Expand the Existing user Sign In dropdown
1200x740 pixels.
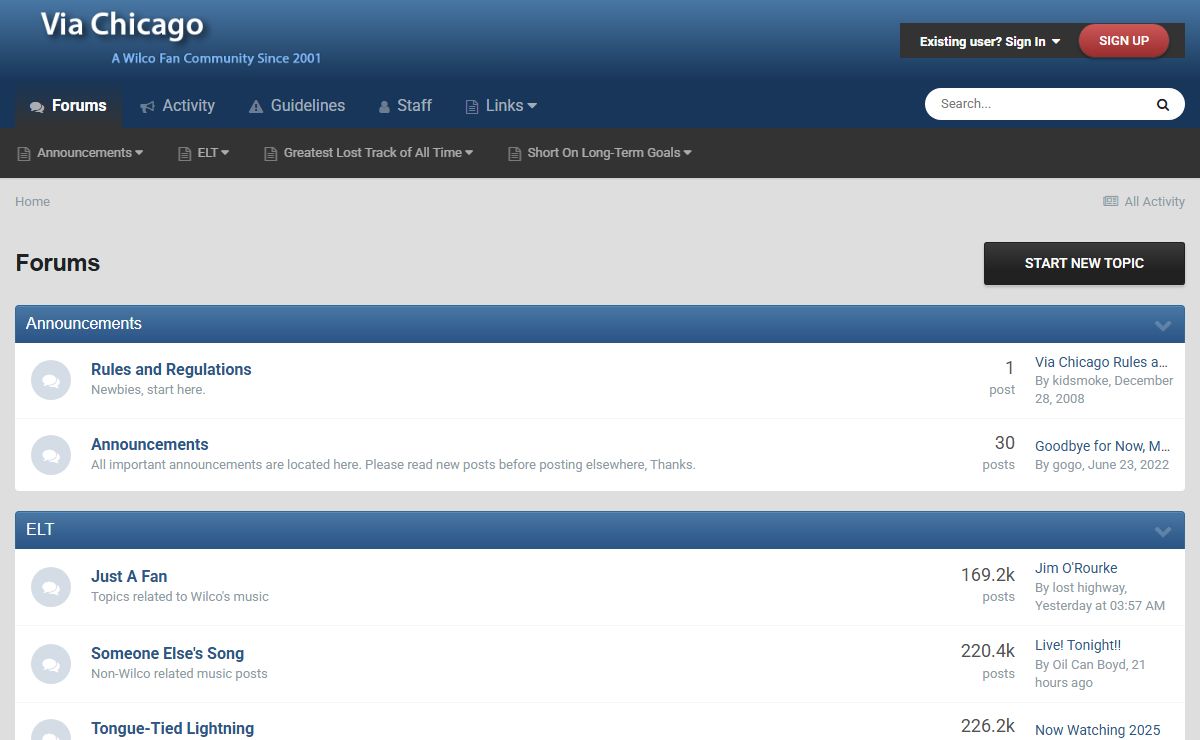click(x=990, y=41)
